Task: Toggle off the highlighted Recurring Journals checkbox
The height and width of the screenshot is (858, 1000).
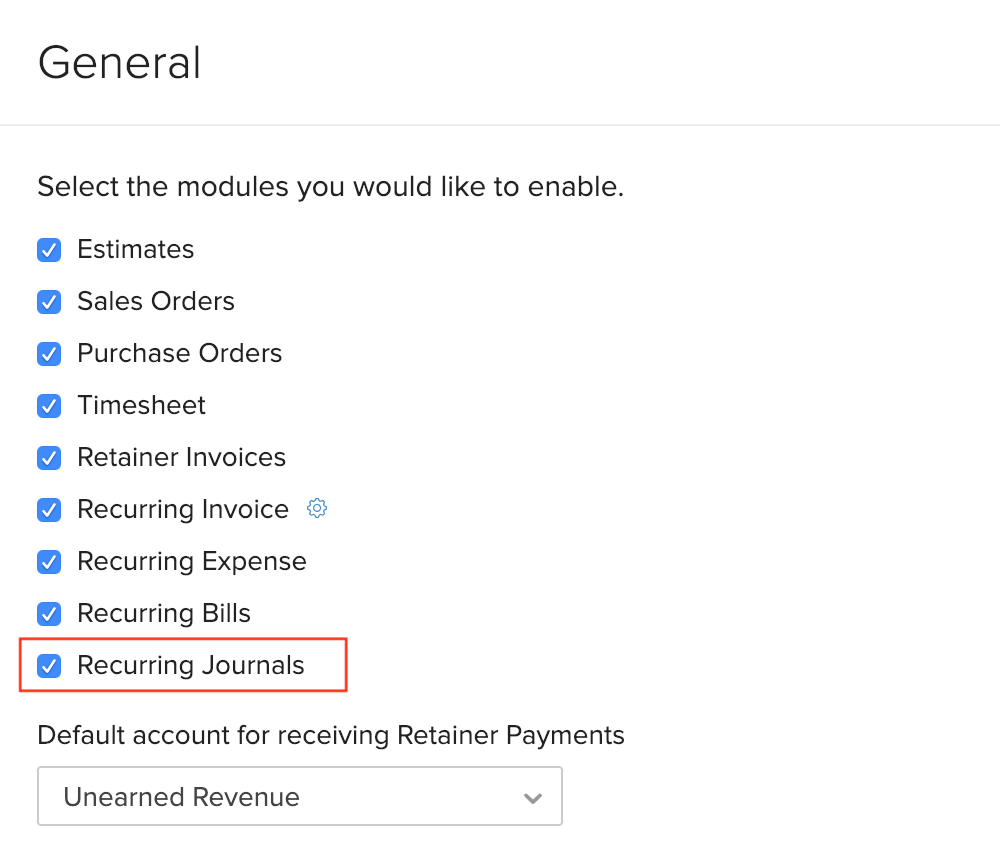Action: [48, 666]
